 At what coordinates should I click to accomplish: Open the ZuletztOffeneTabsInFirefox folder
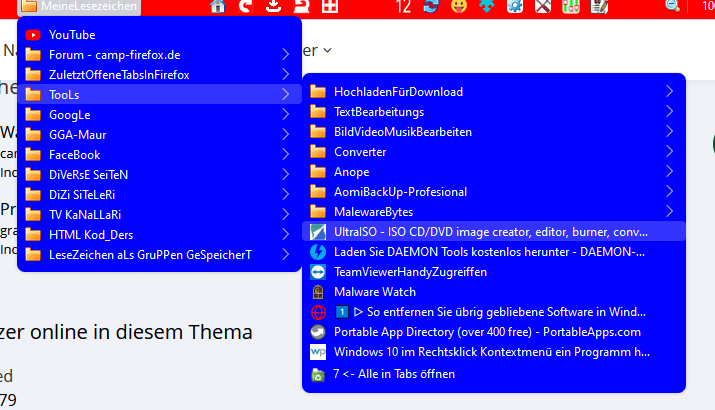(160, 75)
